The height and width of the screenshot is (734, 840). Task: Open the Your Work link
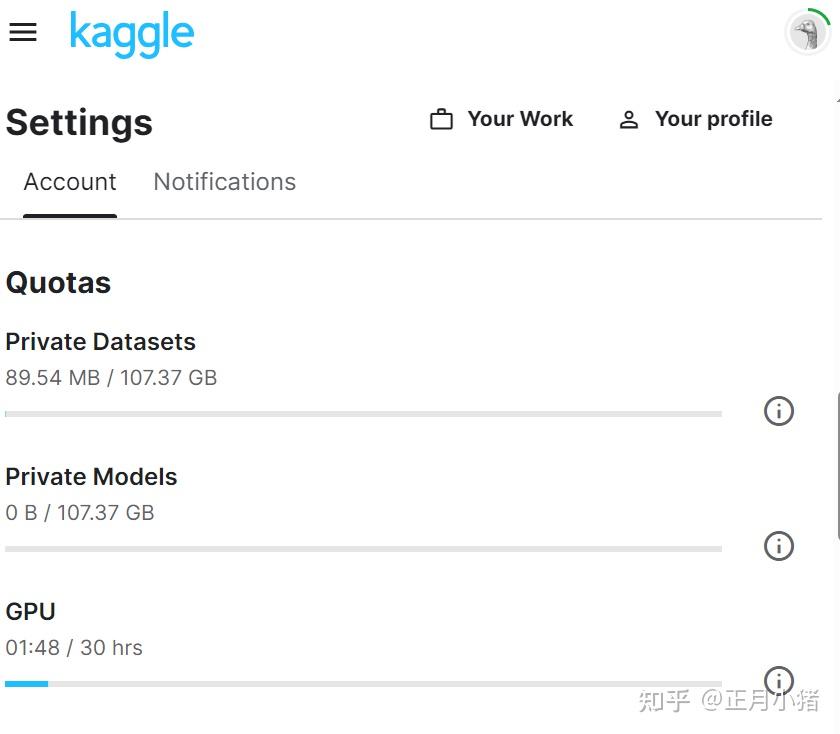[520, 119]
